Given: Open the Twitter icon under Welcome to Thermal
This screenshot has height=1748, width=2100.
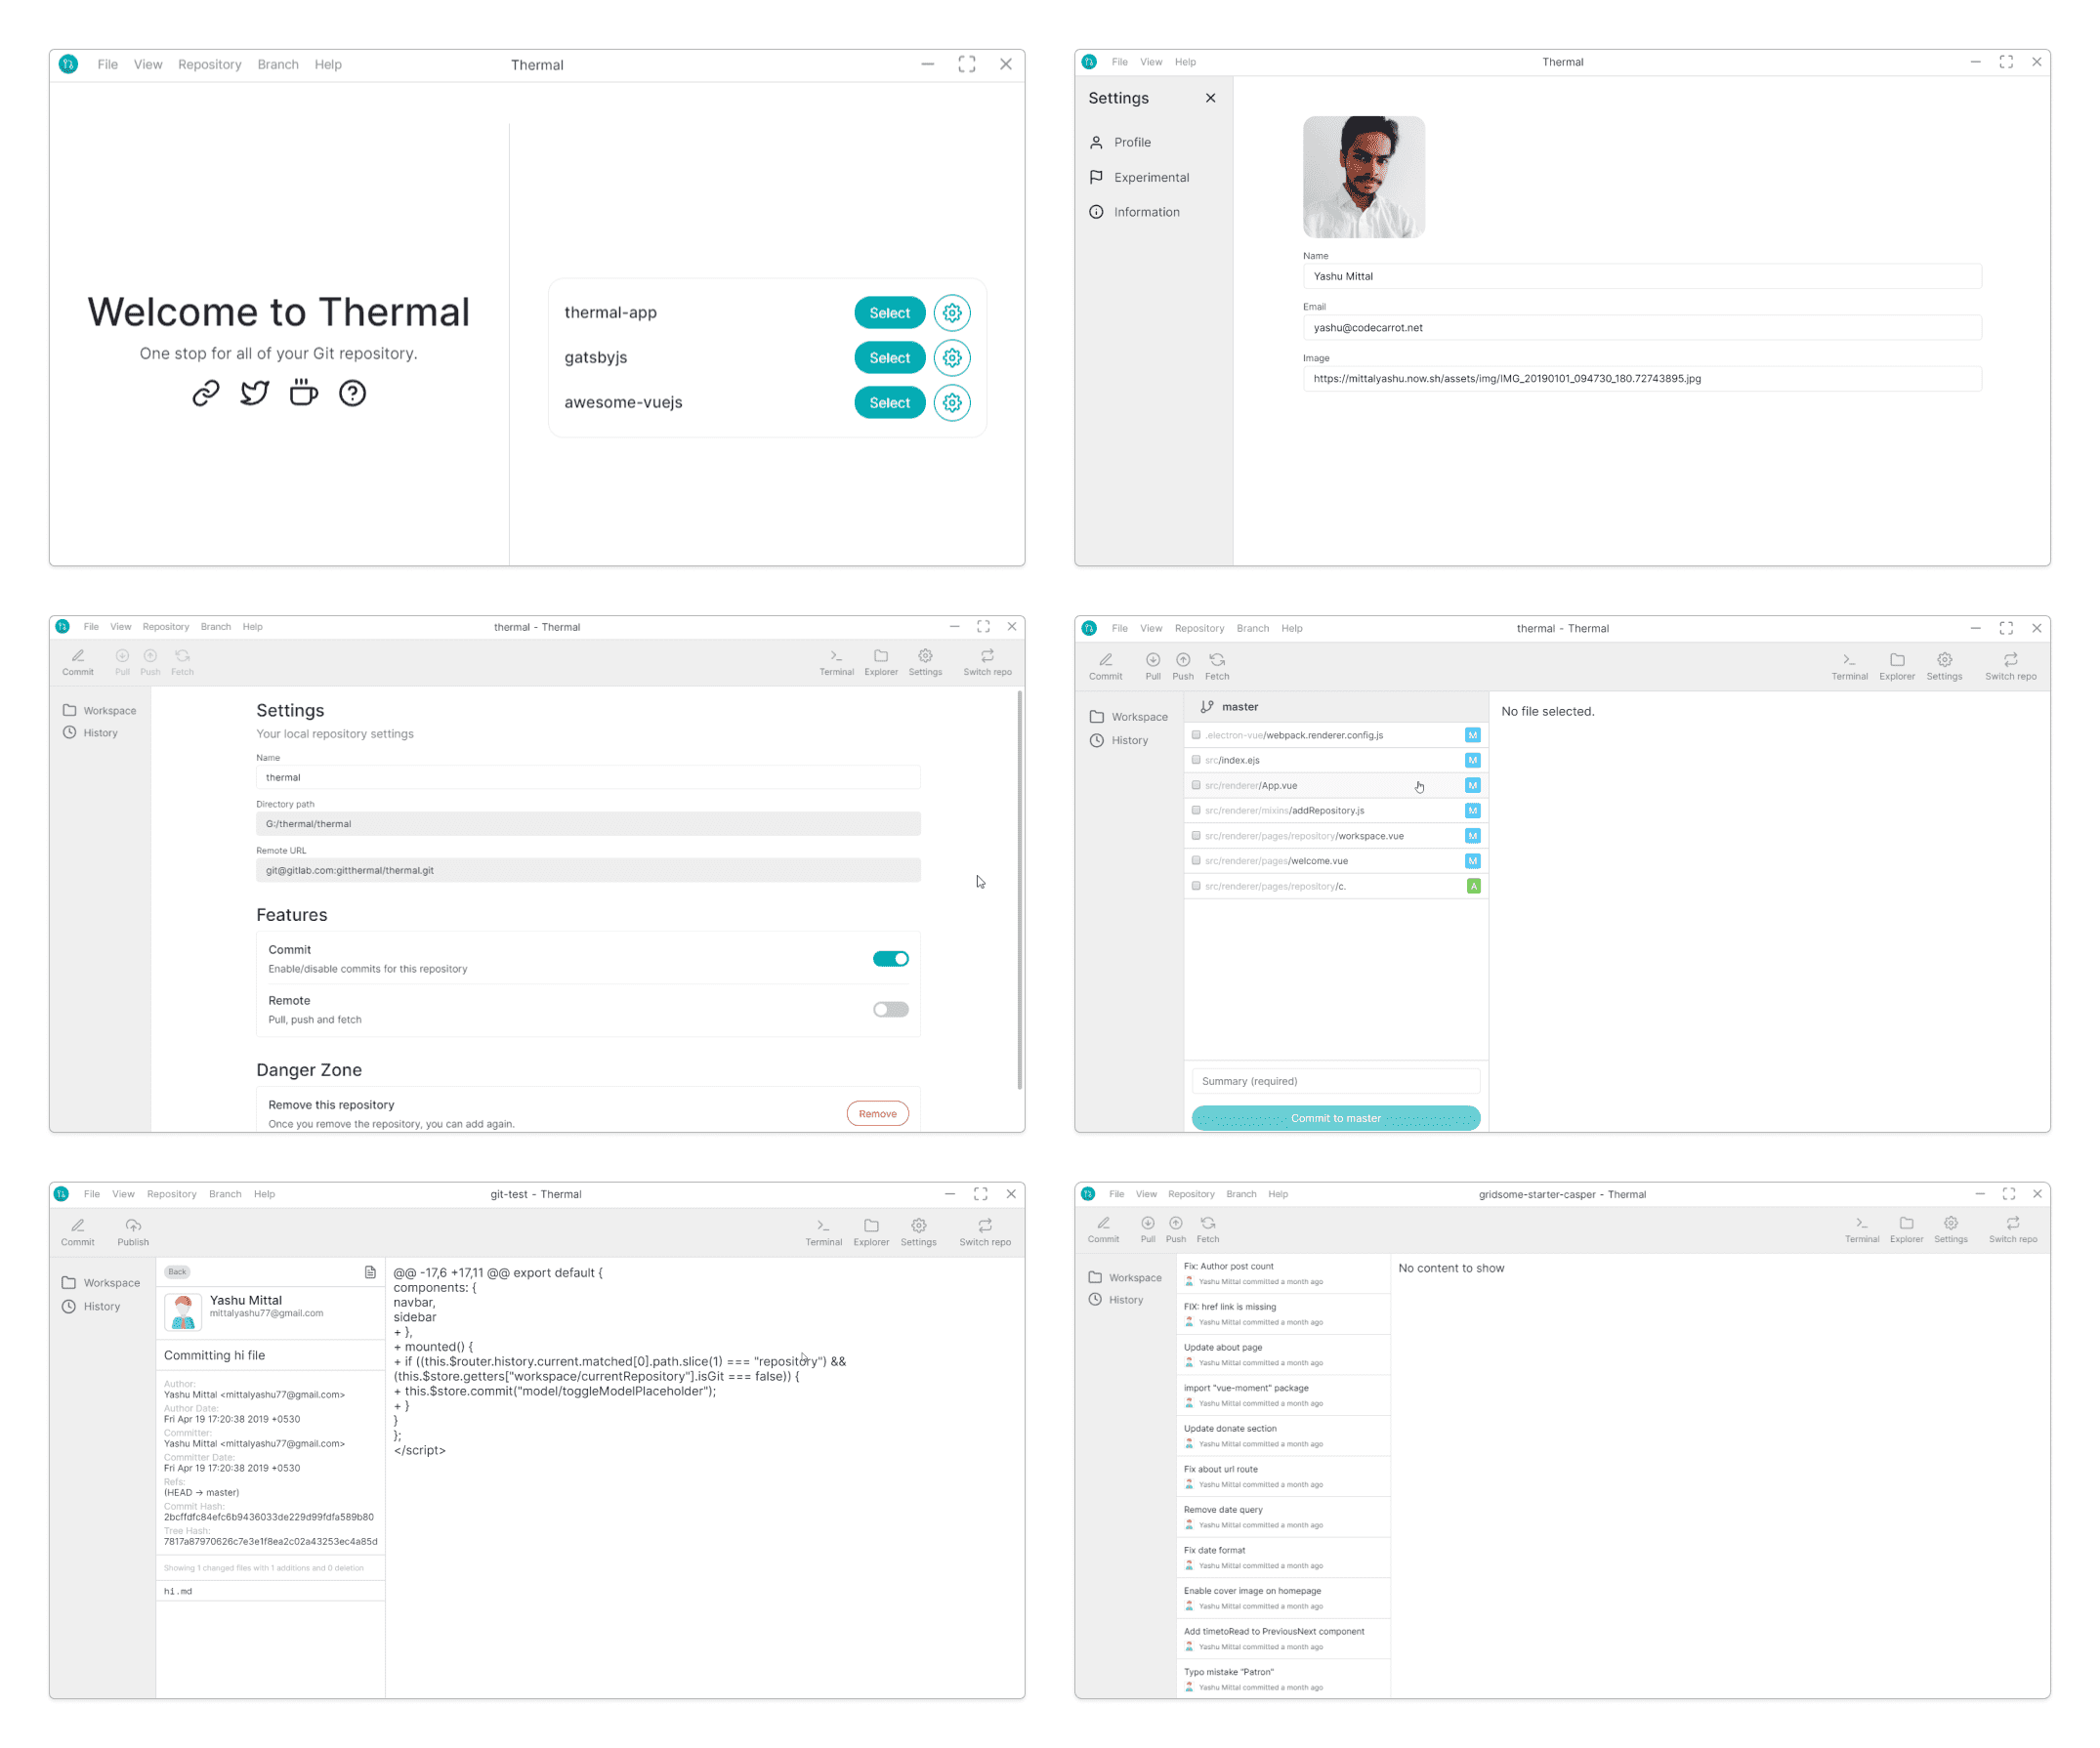Looking at the screenshot, I should click(255, 393).
